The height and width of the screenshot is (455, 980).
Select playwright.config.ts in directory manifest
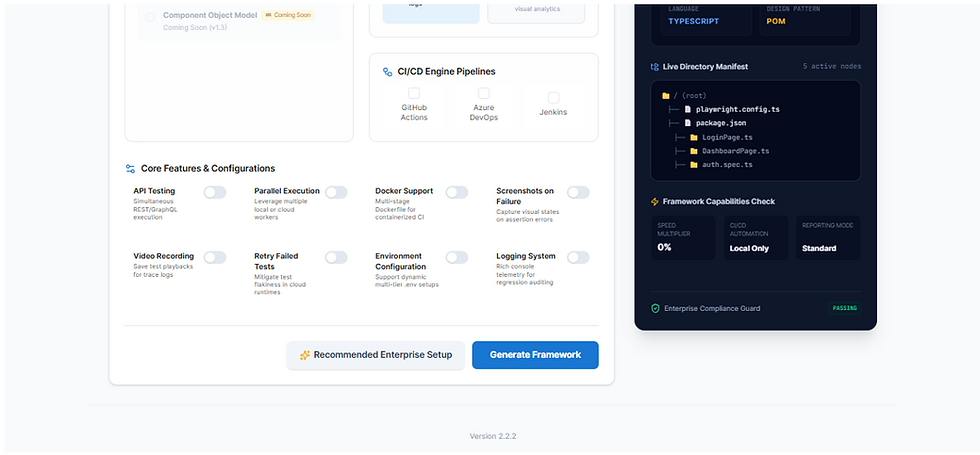738,109
